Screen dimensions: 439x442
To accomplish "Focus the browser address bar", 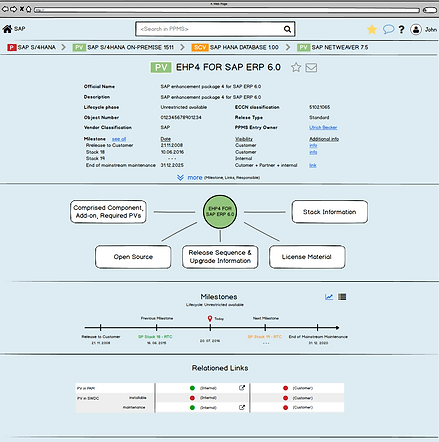I will point(227,10).
